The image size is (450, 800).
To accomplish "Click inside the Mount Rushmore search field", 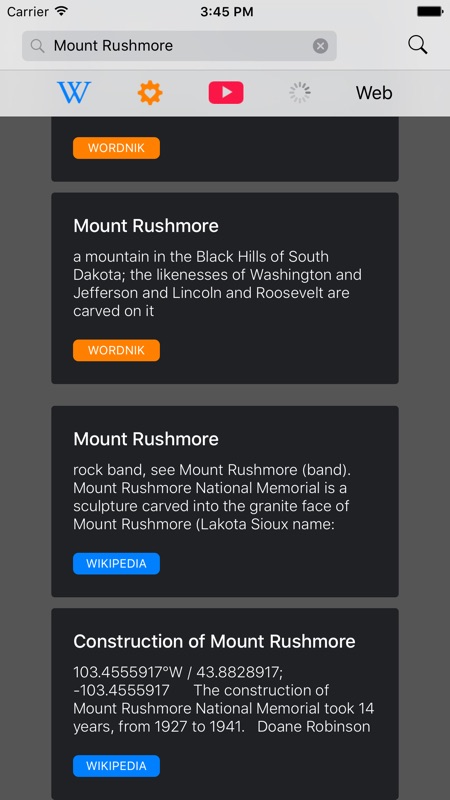I will tap(179, 46).
